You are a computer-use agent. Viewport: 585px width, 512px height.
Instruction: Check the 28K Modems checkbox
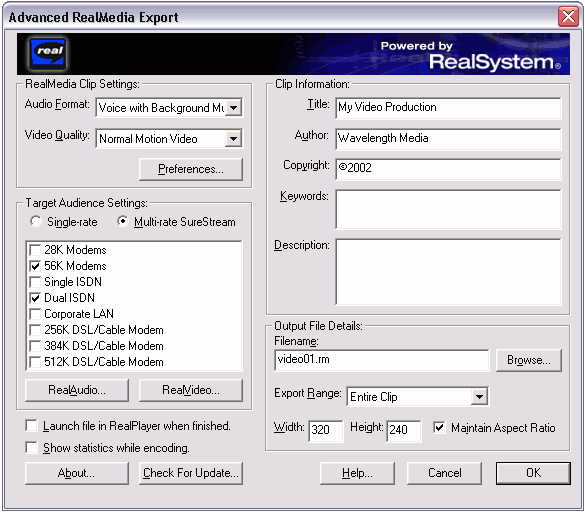click(x=35, y=250)
